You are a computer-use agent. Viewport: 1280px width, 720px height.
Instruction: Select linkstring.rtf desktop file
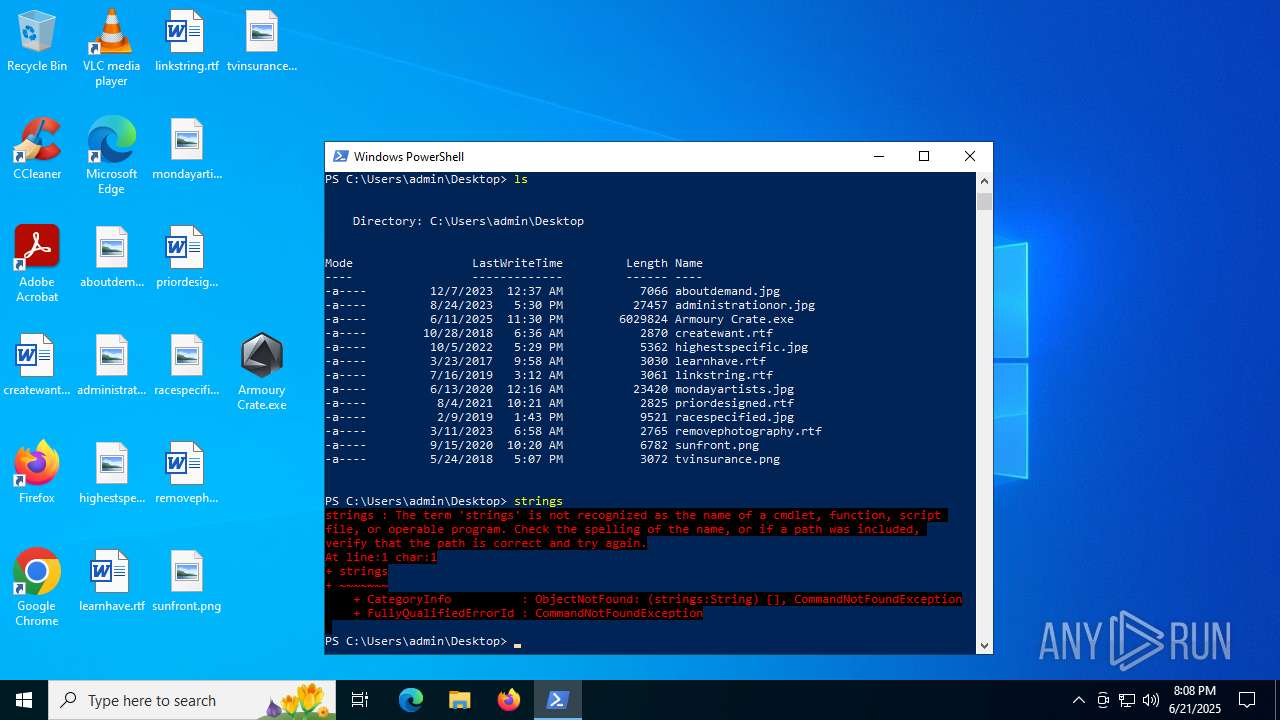pos(186,41)
